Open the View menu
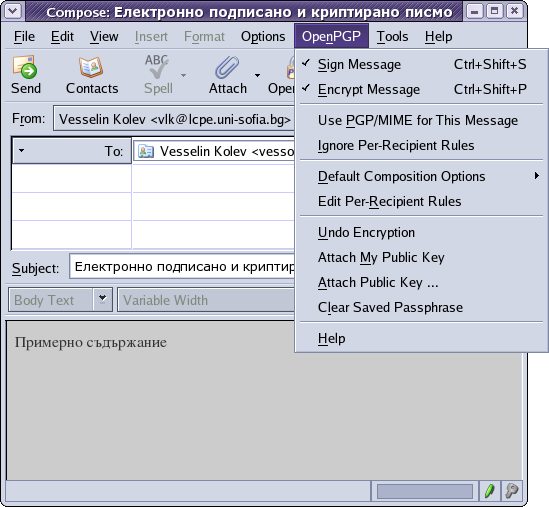The width and height of the screenshot is (549, 507). click(104, 36)
